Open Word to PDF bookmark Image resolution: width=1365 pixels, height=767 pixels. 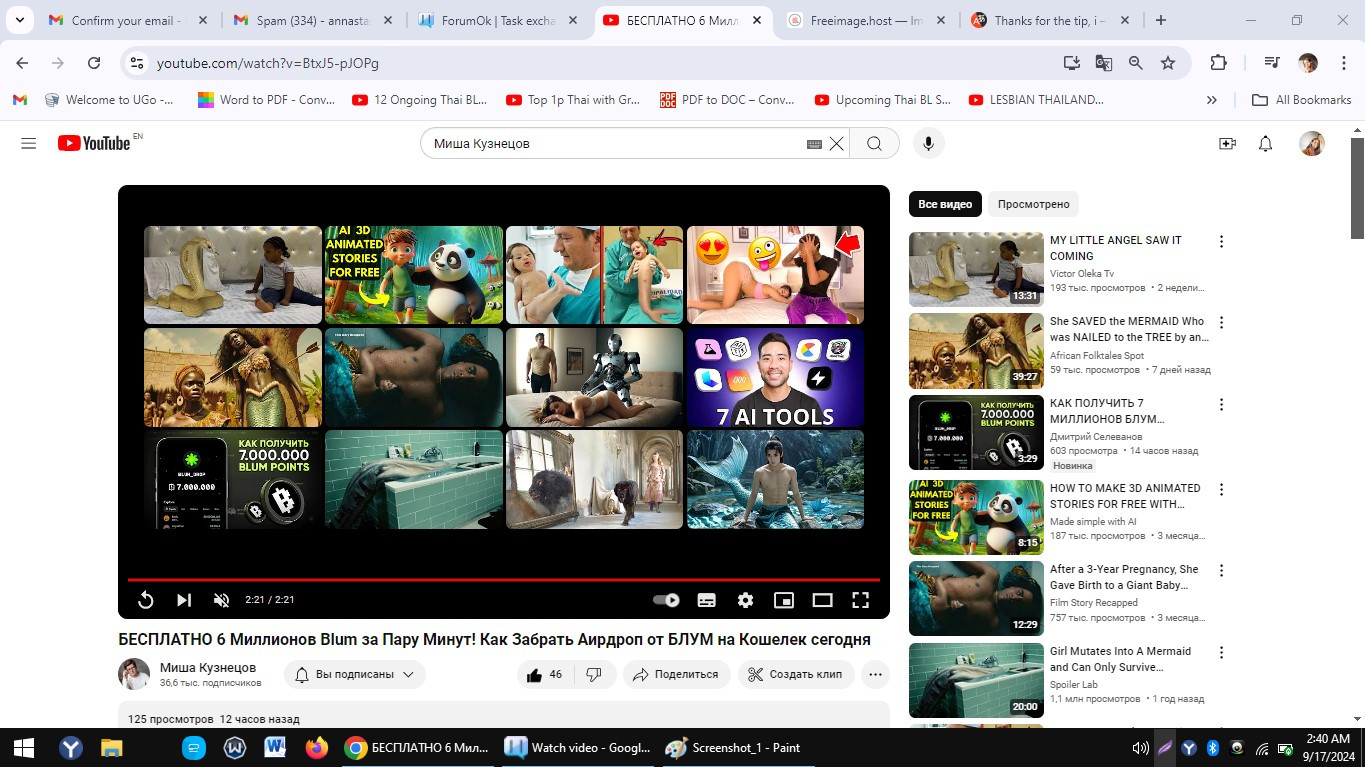tap(266, 99)
